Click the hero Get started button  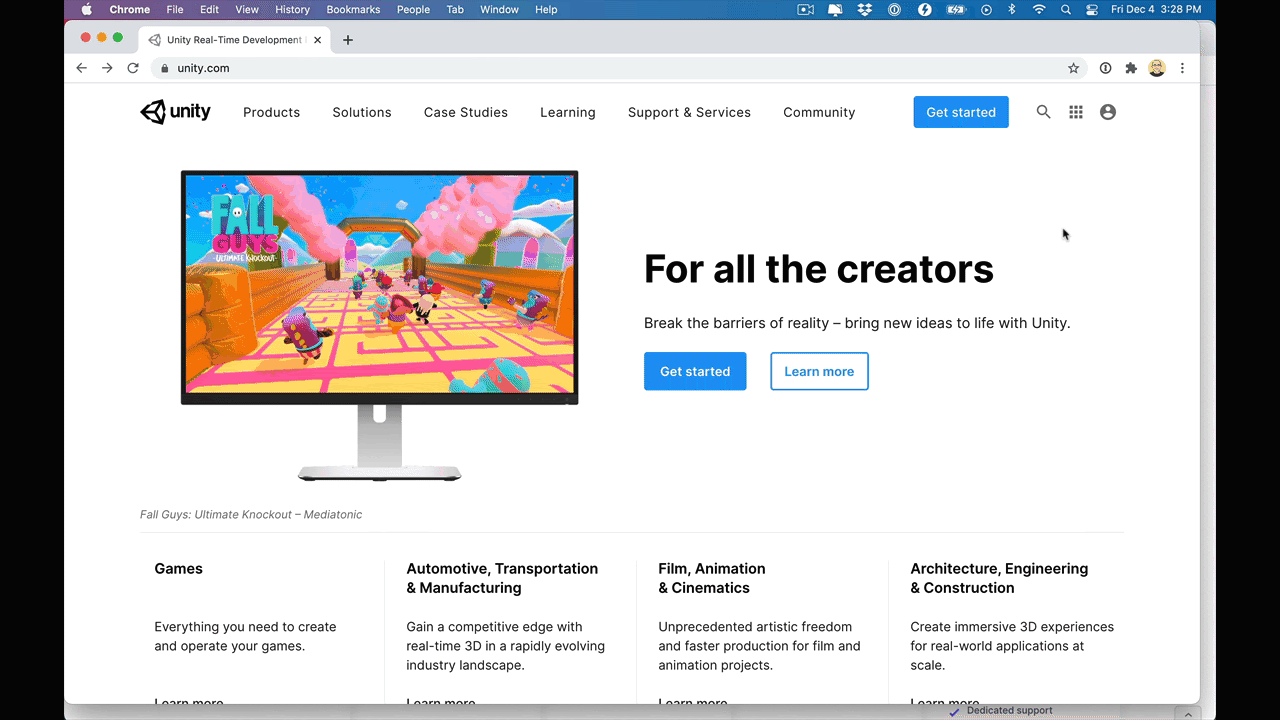click(x=695, y=371)
